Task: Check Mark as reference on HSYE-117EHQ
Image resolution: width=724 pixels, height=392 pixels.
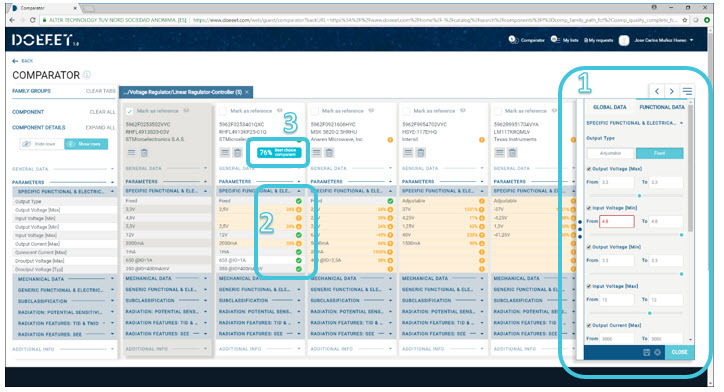Action: tap(406, 111)
